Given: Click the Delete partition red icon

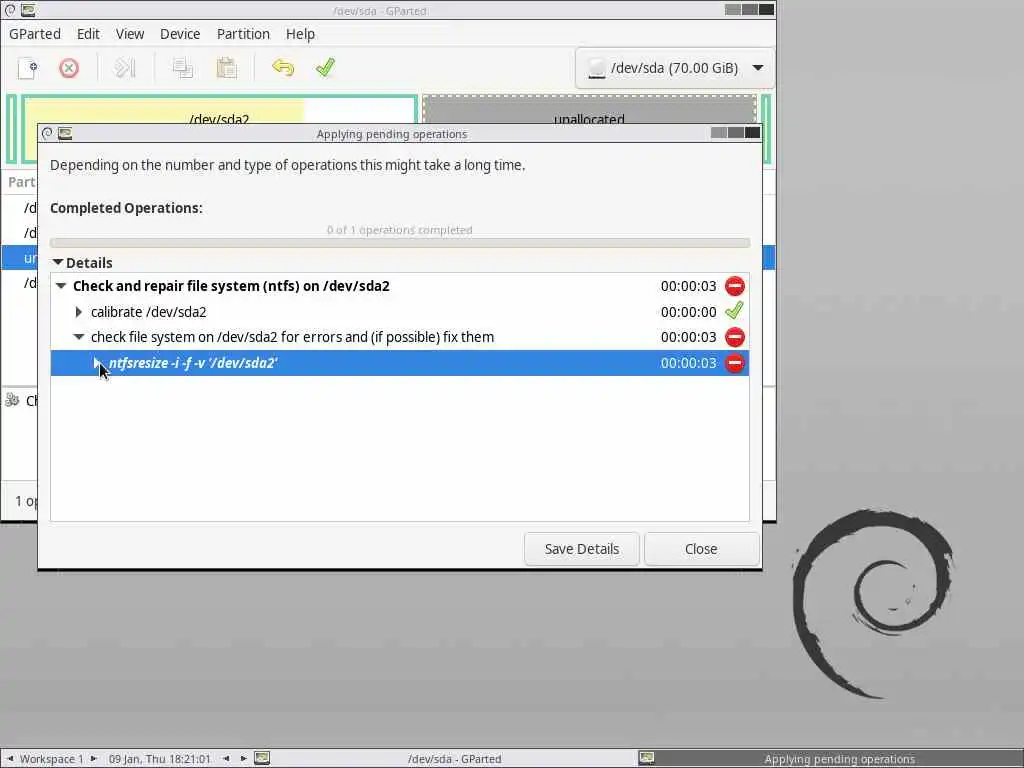Looking at the screenshot, I should [69, 68].
